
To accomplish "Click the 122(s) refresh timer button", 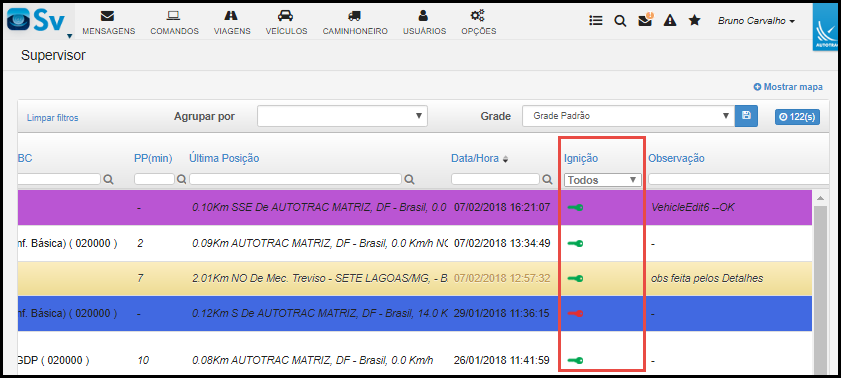I will [x=797, y=116].
